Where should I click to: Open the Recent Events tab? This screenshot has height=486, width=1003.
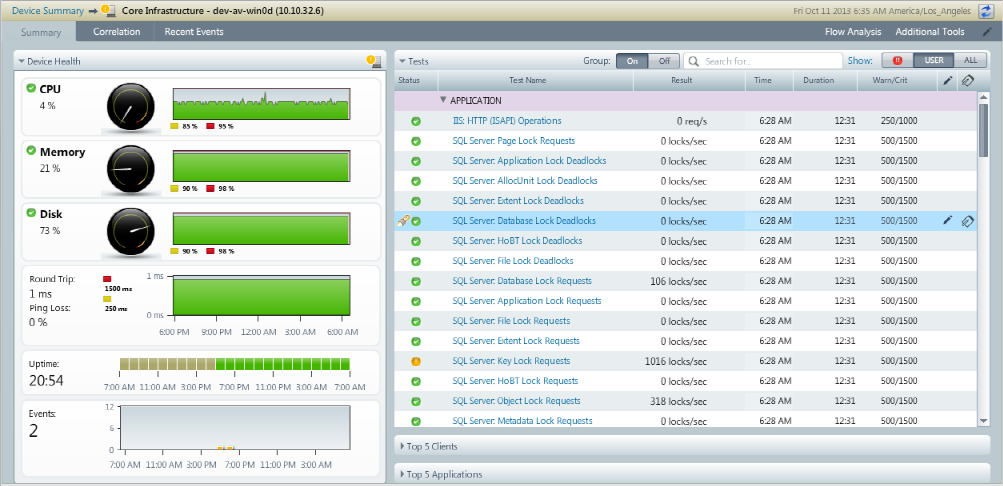[194, 32]
